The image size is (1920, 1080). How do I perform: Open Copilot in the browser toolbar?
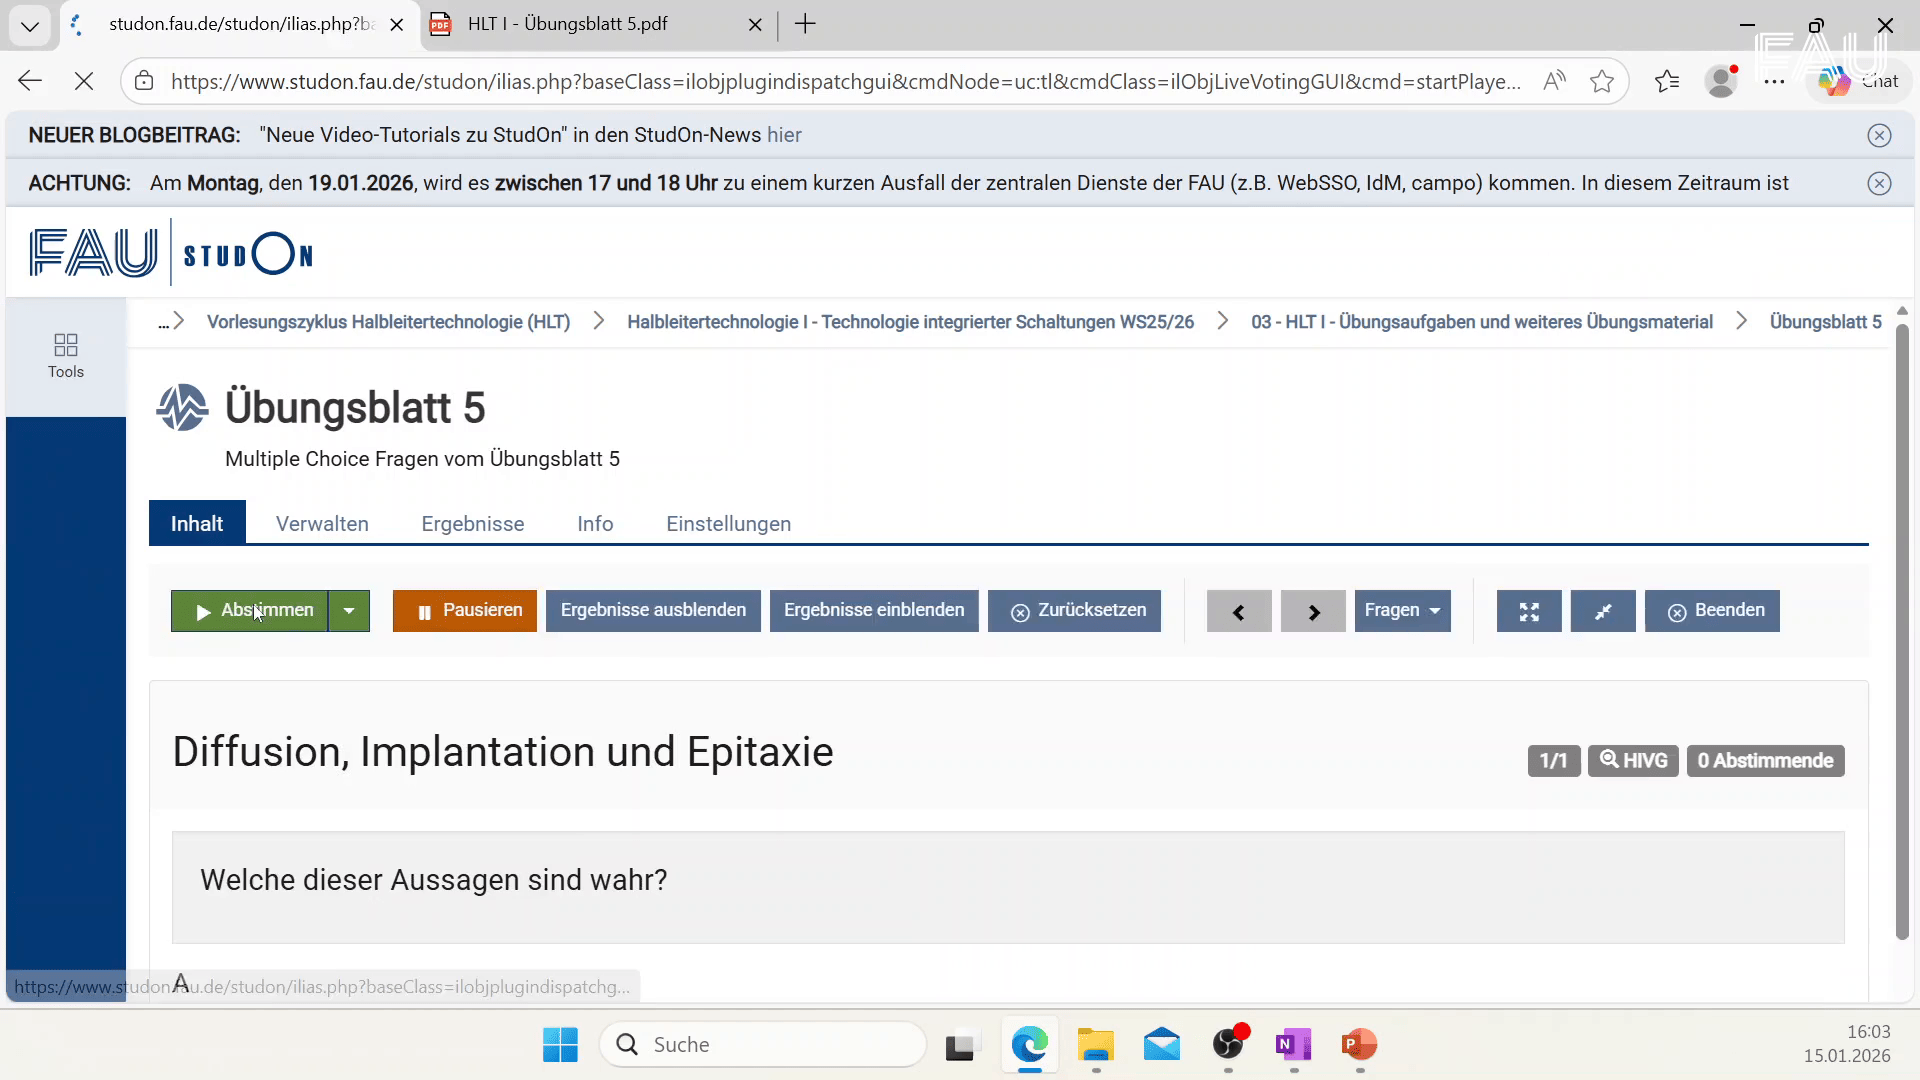pos(1835,81)
